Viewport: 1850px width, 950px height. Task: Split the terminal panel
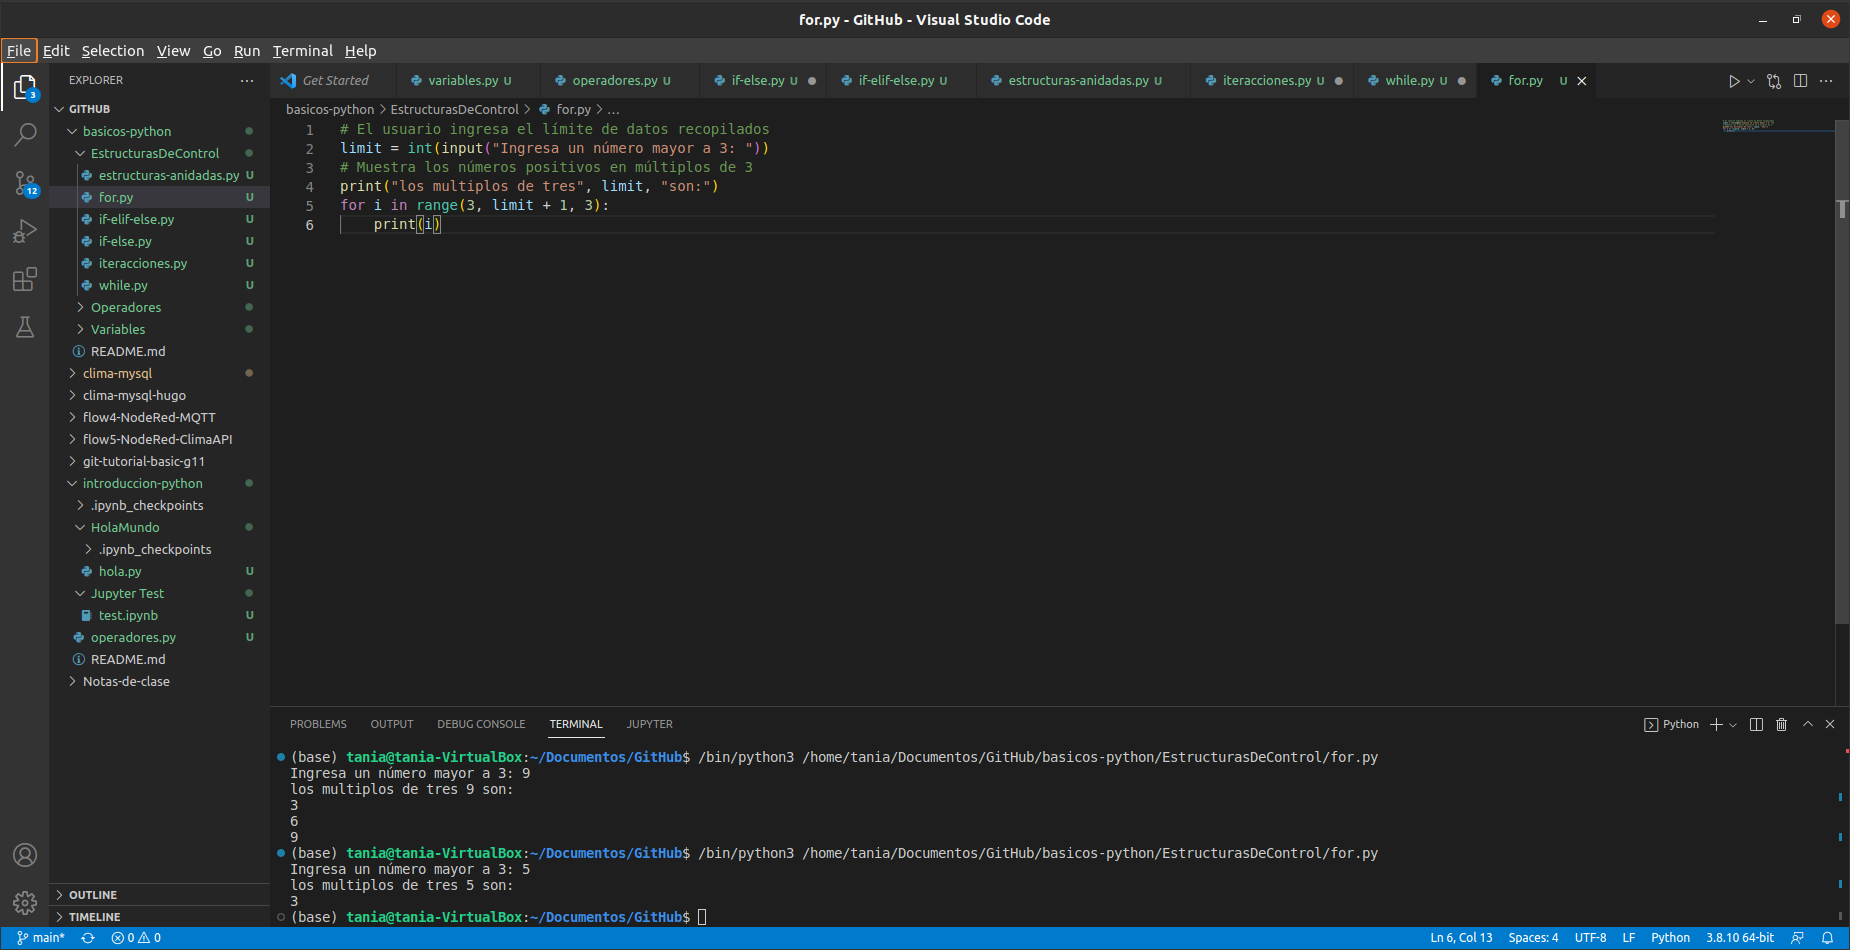tap(1756, 724)
